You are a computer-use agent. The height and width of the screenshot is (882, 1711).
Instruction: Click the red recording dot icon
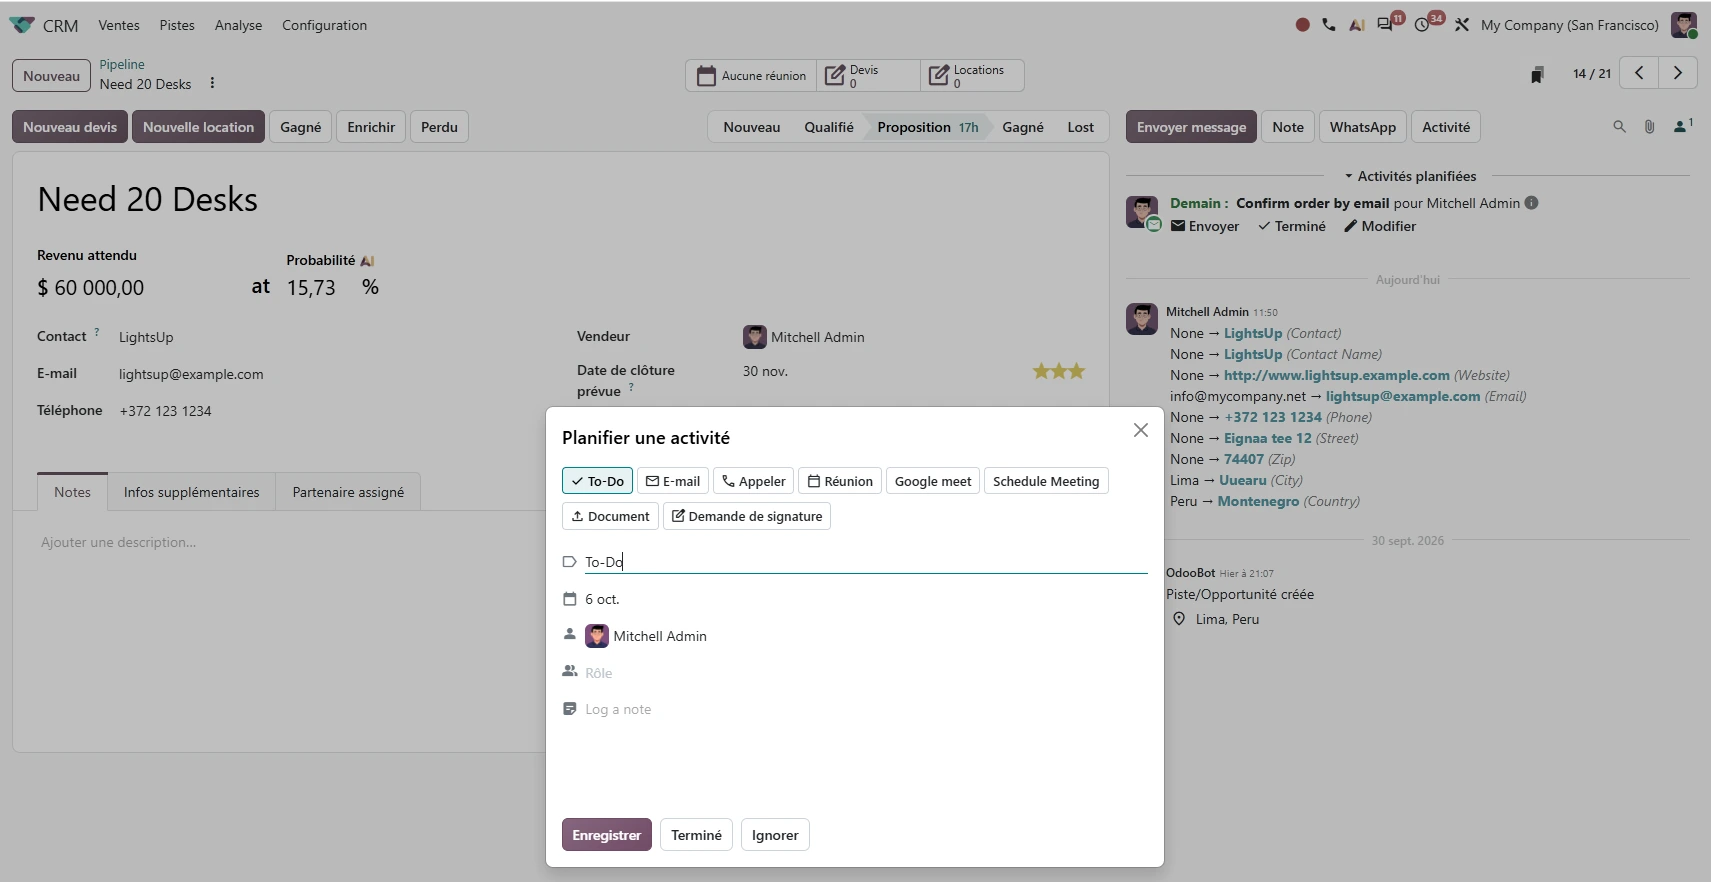pyautogui.click(x=1302, y=25)
